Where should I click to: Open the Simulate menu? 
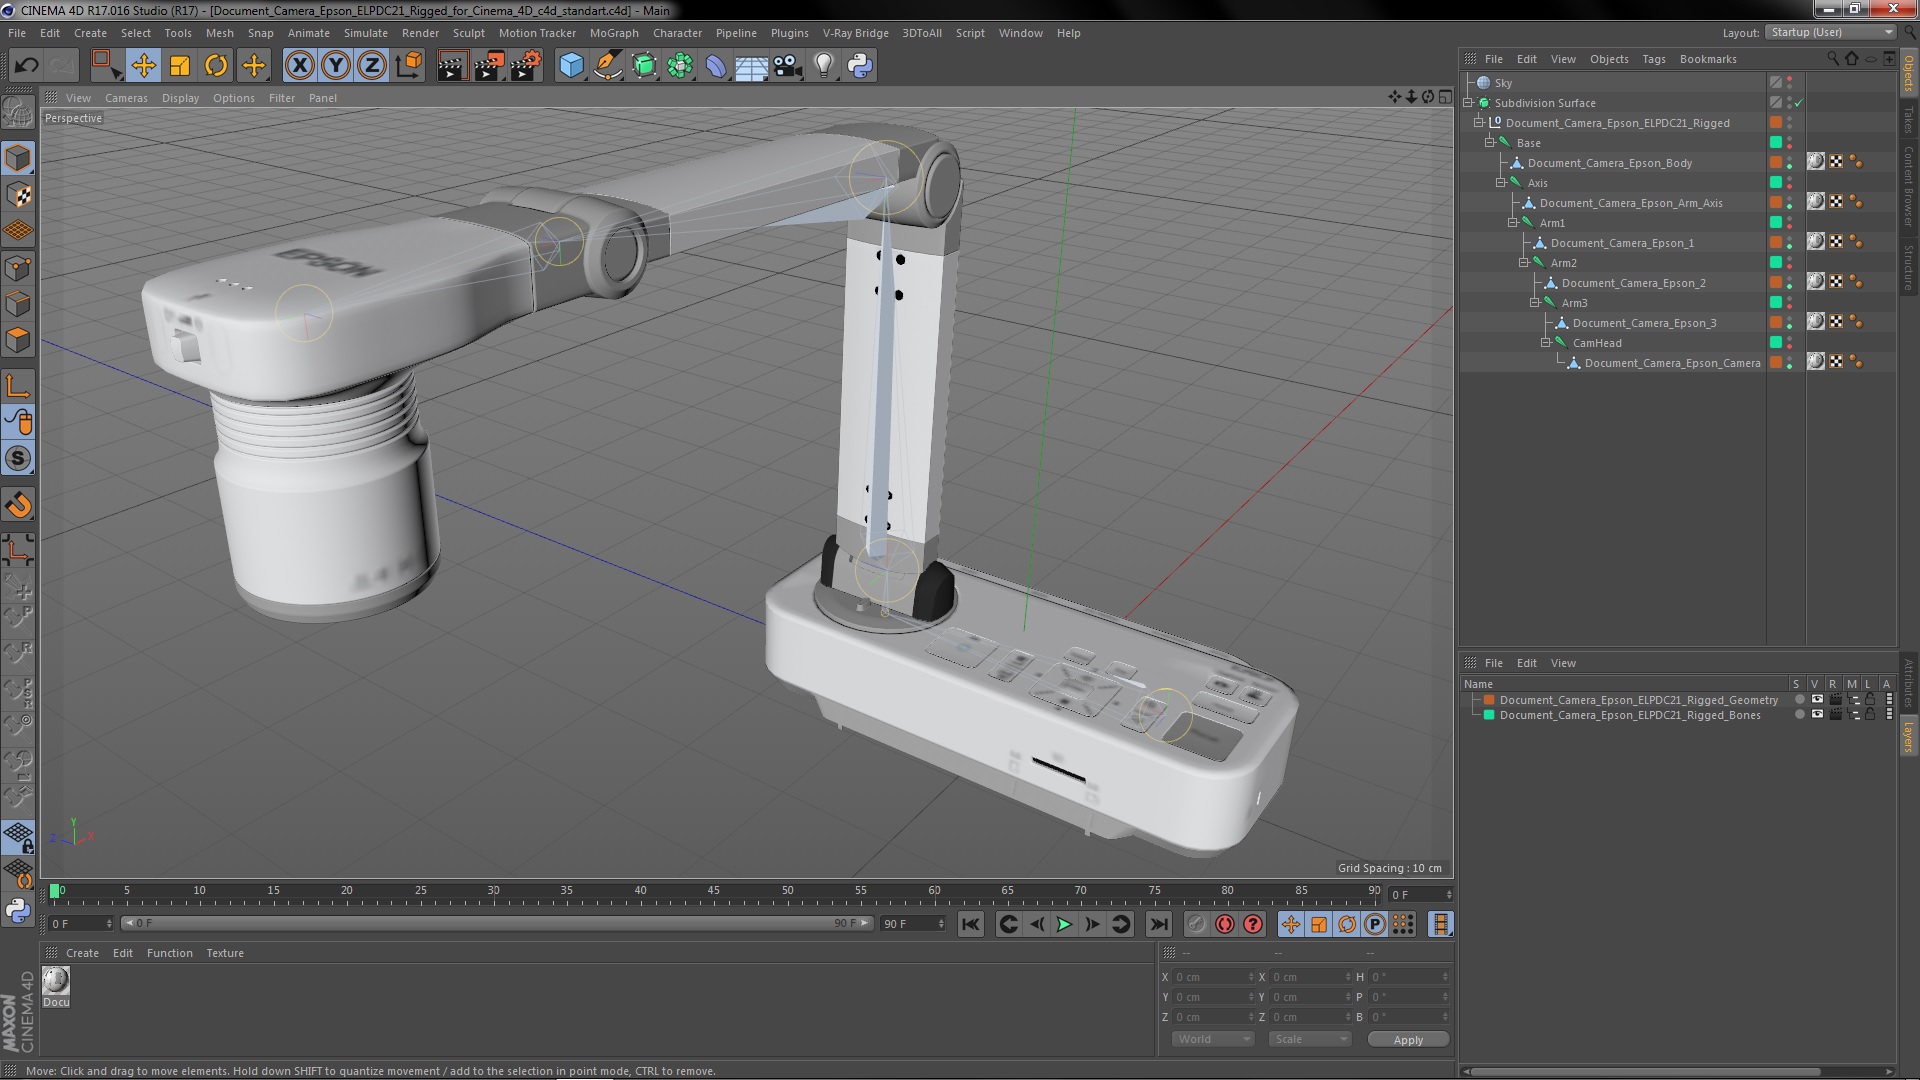pyautogui.click(x=365, y=33)
